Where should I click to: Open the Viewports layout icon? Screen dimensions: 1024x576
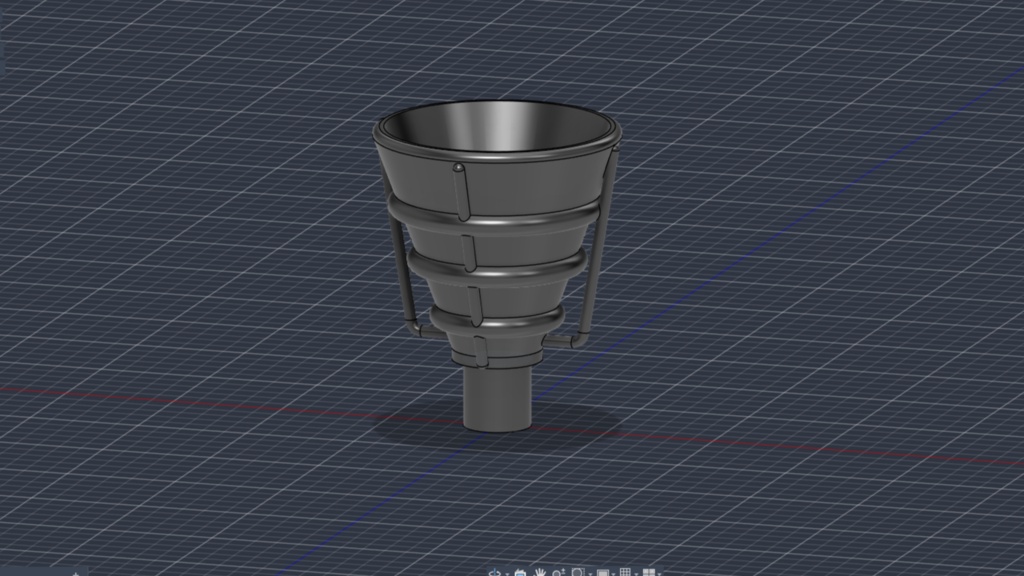point(648,573)
